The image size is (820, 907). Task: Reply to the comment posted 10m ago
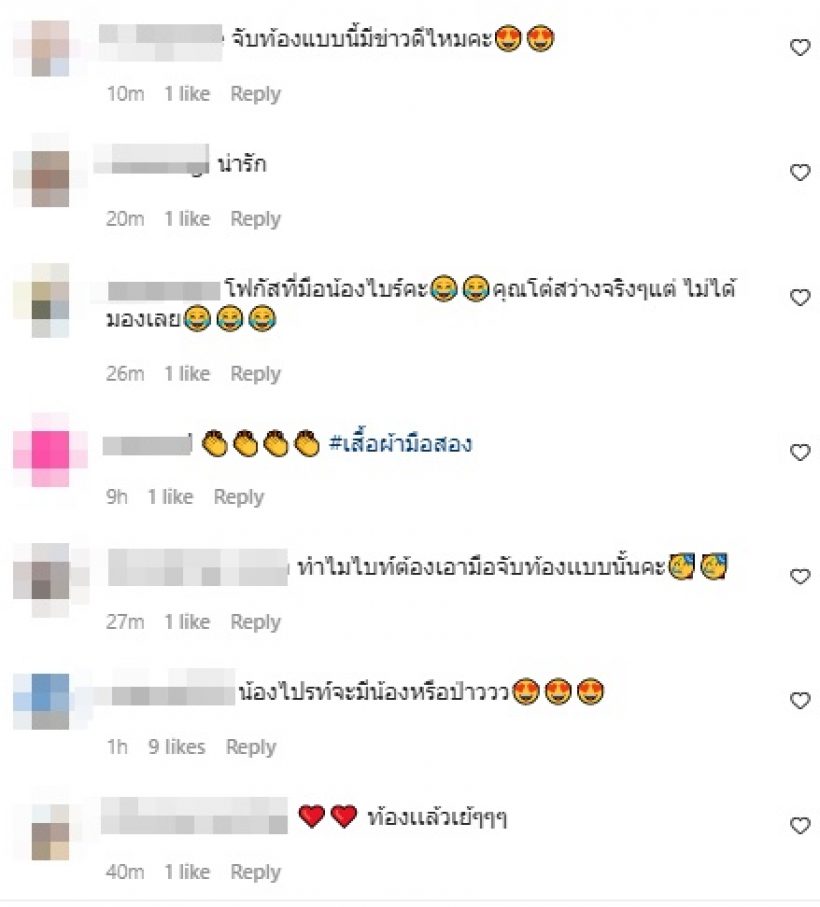255,94
